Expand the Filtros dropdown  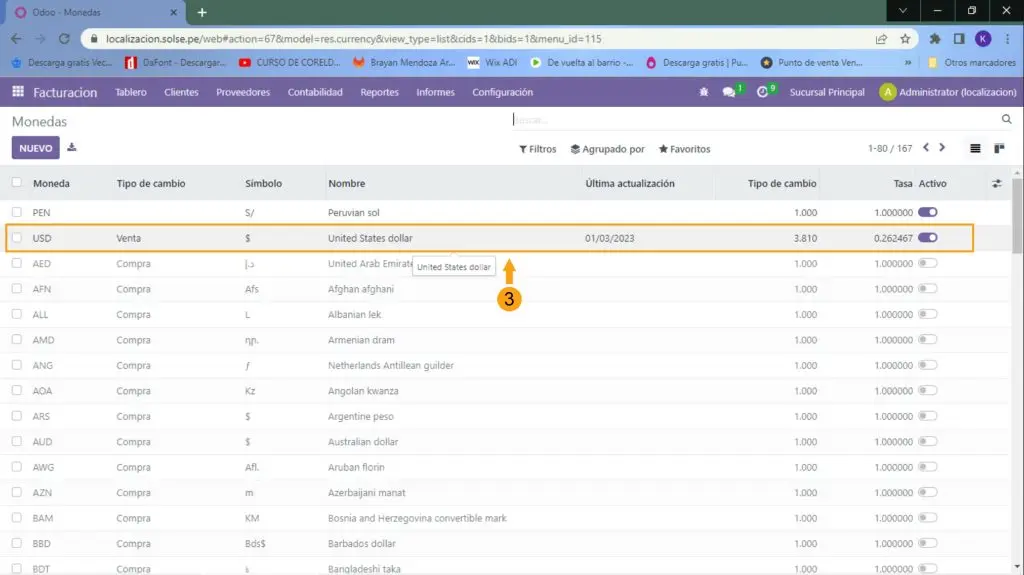537,149
